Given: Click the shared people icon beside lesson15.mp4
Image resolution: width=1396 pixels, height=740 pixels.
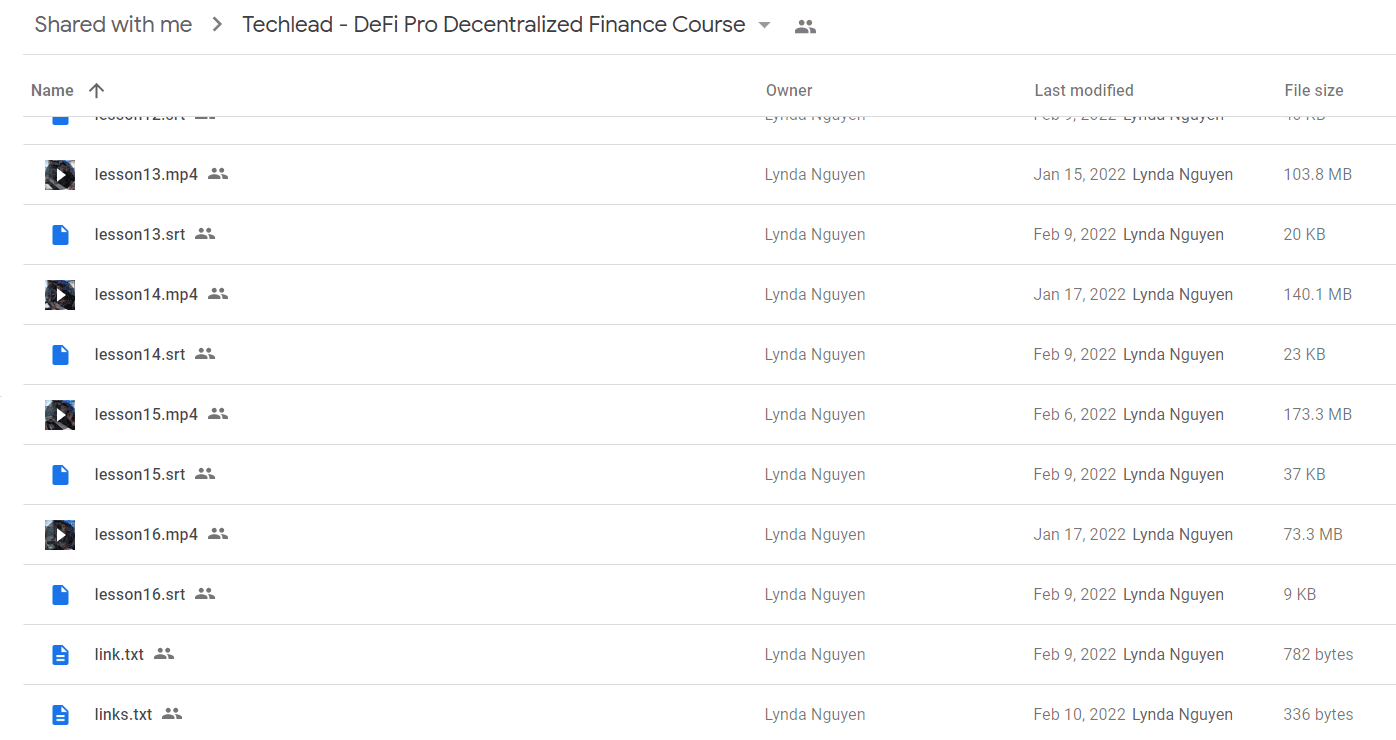Looking at the screenshot, I should (218, 414).
